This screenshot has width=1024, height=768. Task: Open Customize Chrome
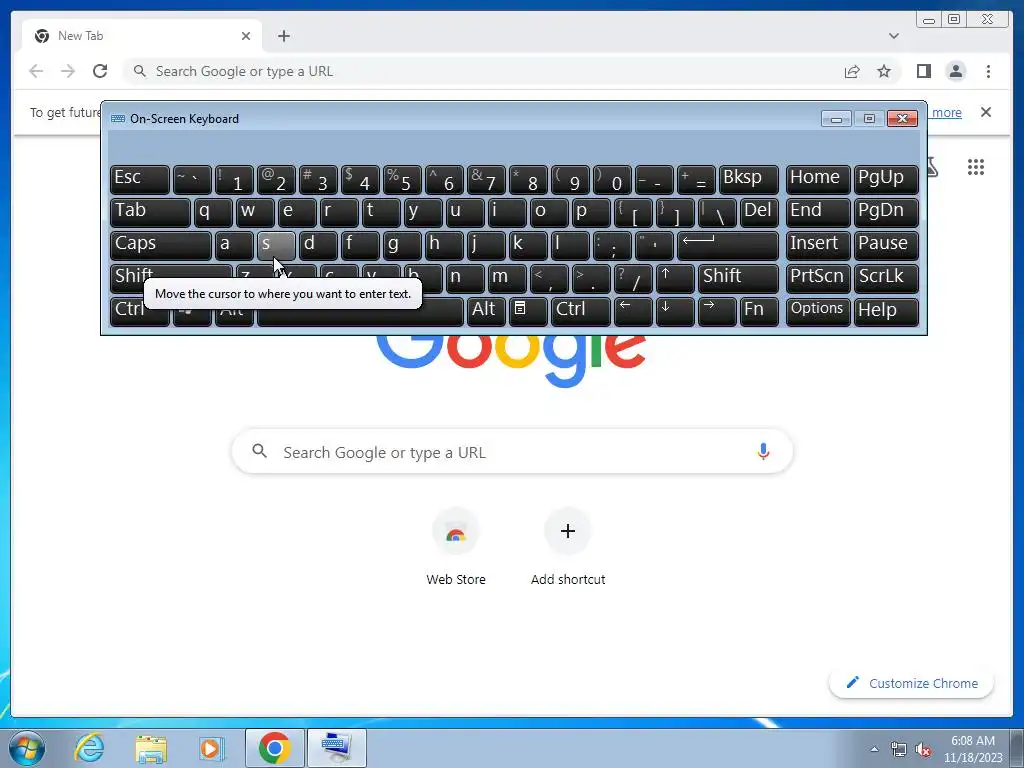[912, 683]
